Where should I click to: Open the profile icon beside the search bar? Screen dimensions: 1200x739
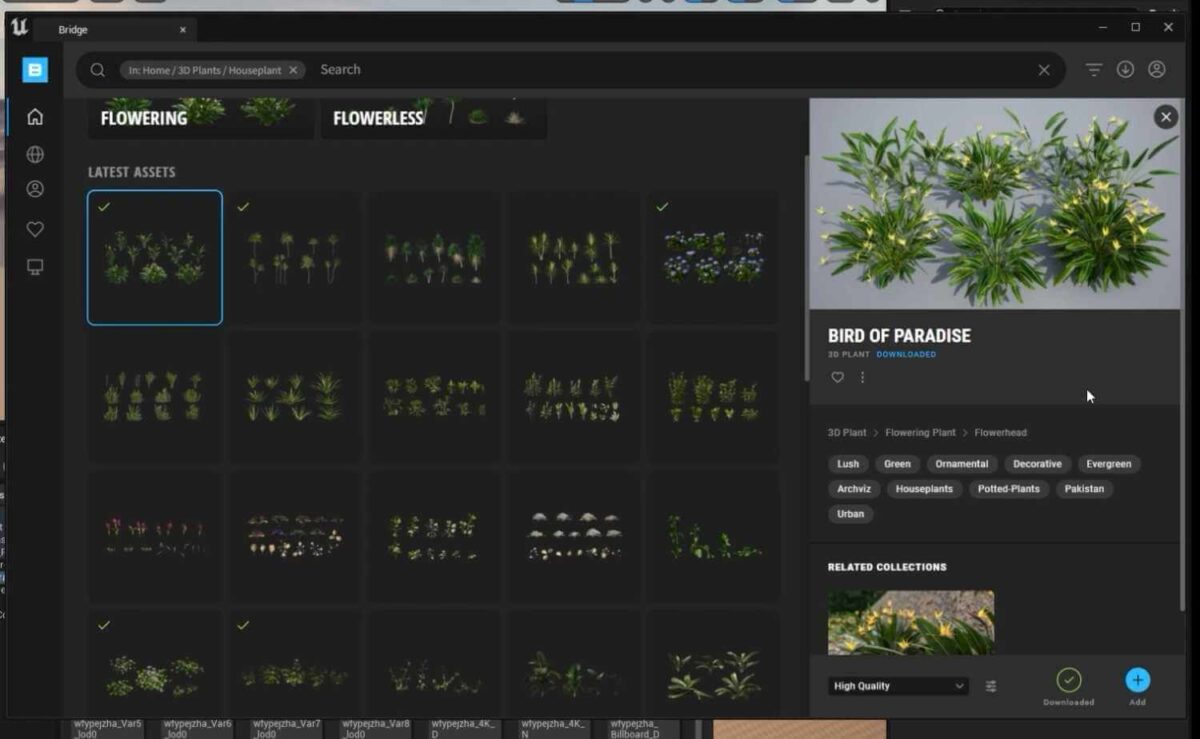pyautogui.click(x=1157, y=69)
